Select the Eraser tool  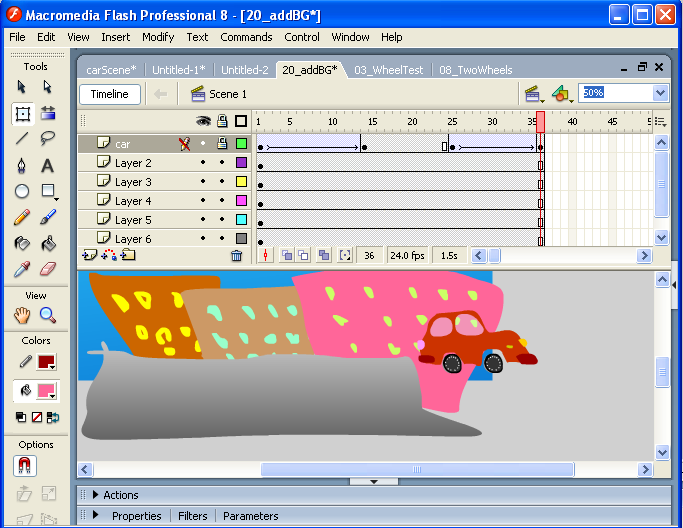pyautogui.click(x=47, y=269)
